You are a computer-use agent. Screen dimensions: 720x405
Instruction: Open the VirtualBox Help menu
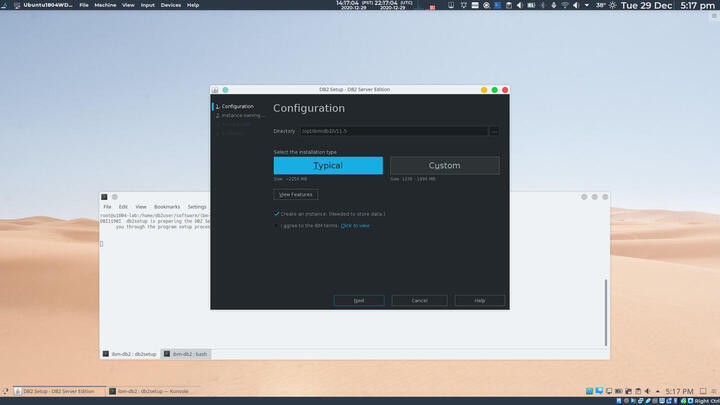coord(193,5)
